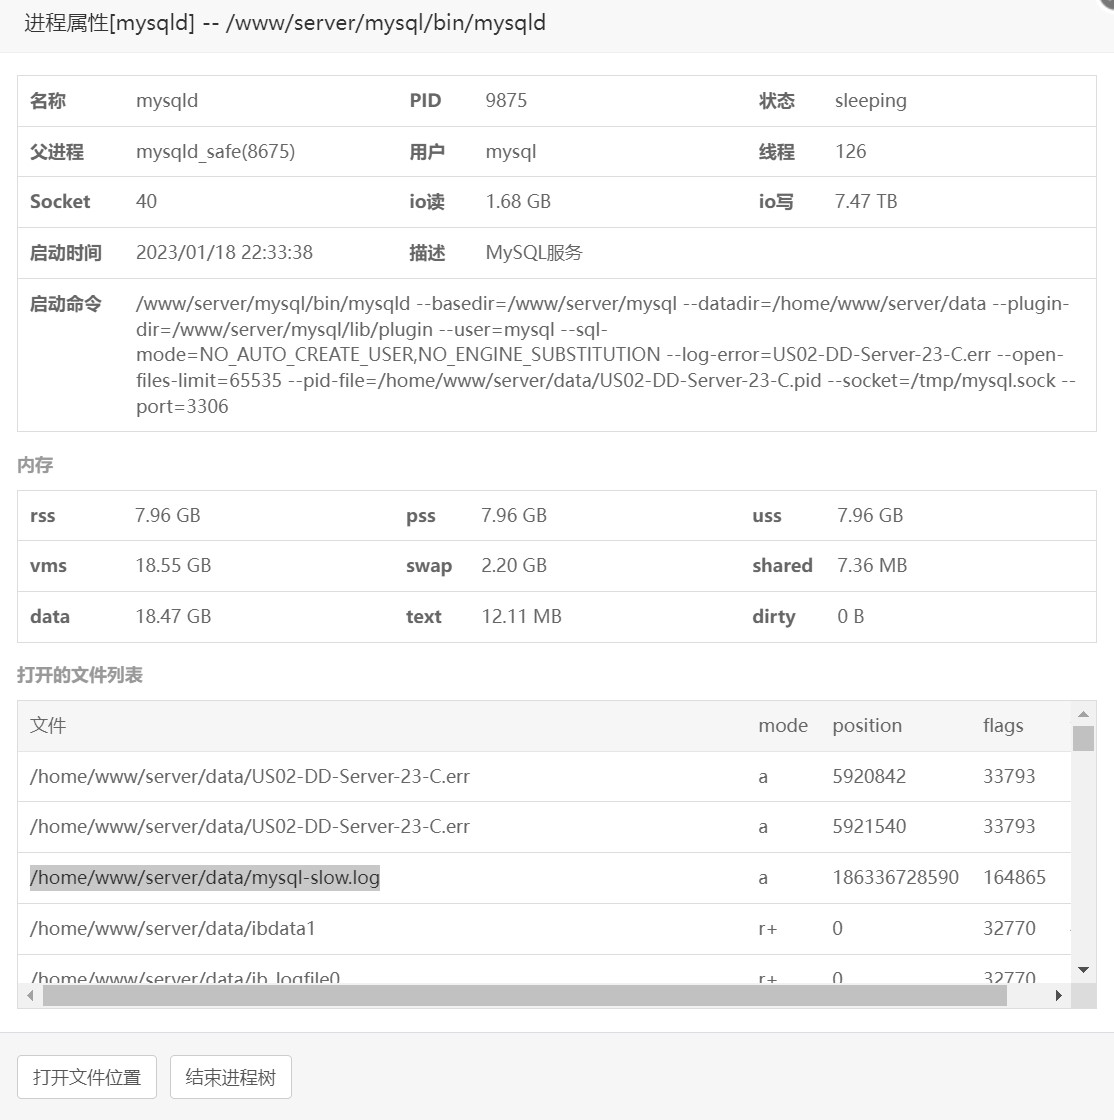Viewport: 1114px width, 1120px height.
Task: Click the file list scroll-up arrow
Action: pyautogui.click(x=1083, y=714)
